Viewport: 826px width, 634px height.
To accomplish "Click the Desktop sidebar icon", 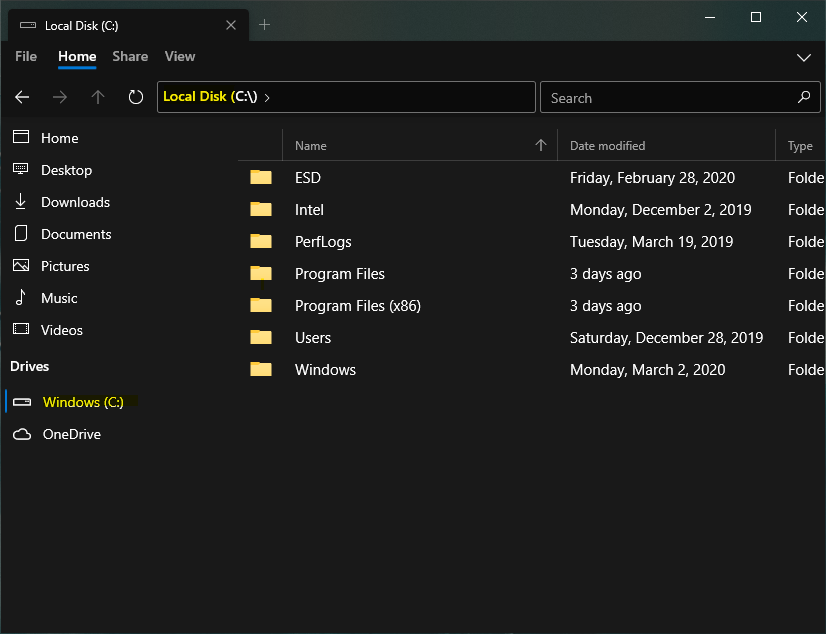I will 21,169.
